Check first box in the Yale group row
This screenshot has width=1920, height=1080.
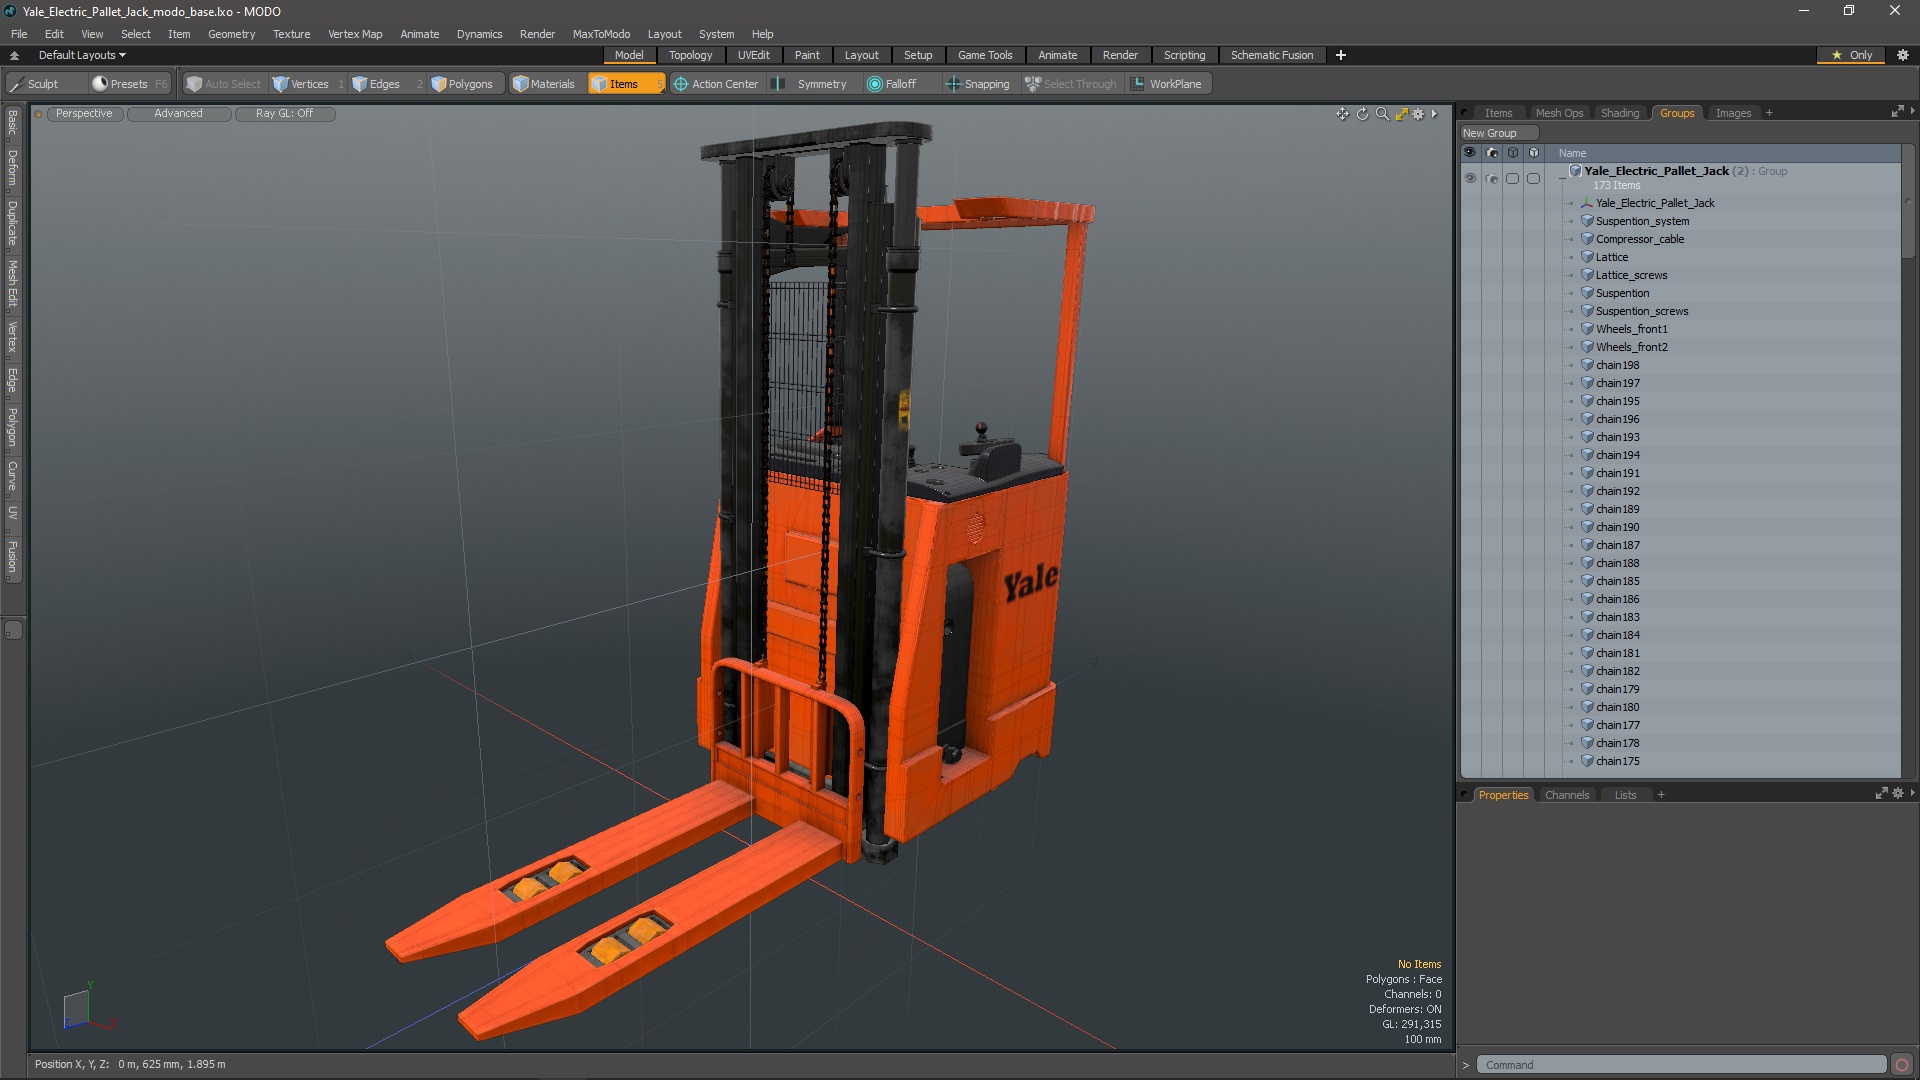tap(1513, 178)
